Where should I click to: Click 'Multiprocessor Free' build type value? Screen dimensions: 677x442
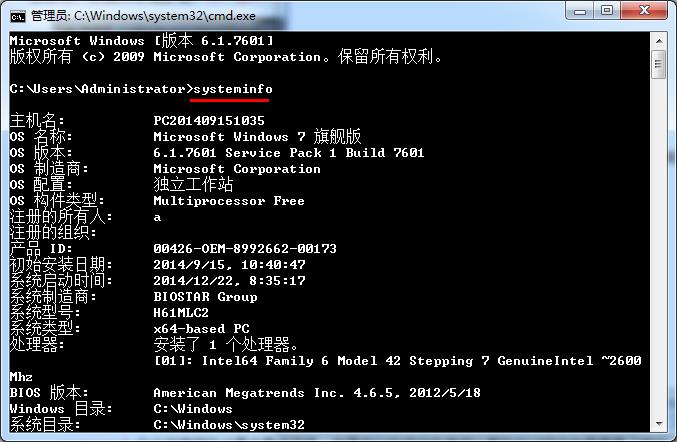pyautogui.click(x=229, y=201)
